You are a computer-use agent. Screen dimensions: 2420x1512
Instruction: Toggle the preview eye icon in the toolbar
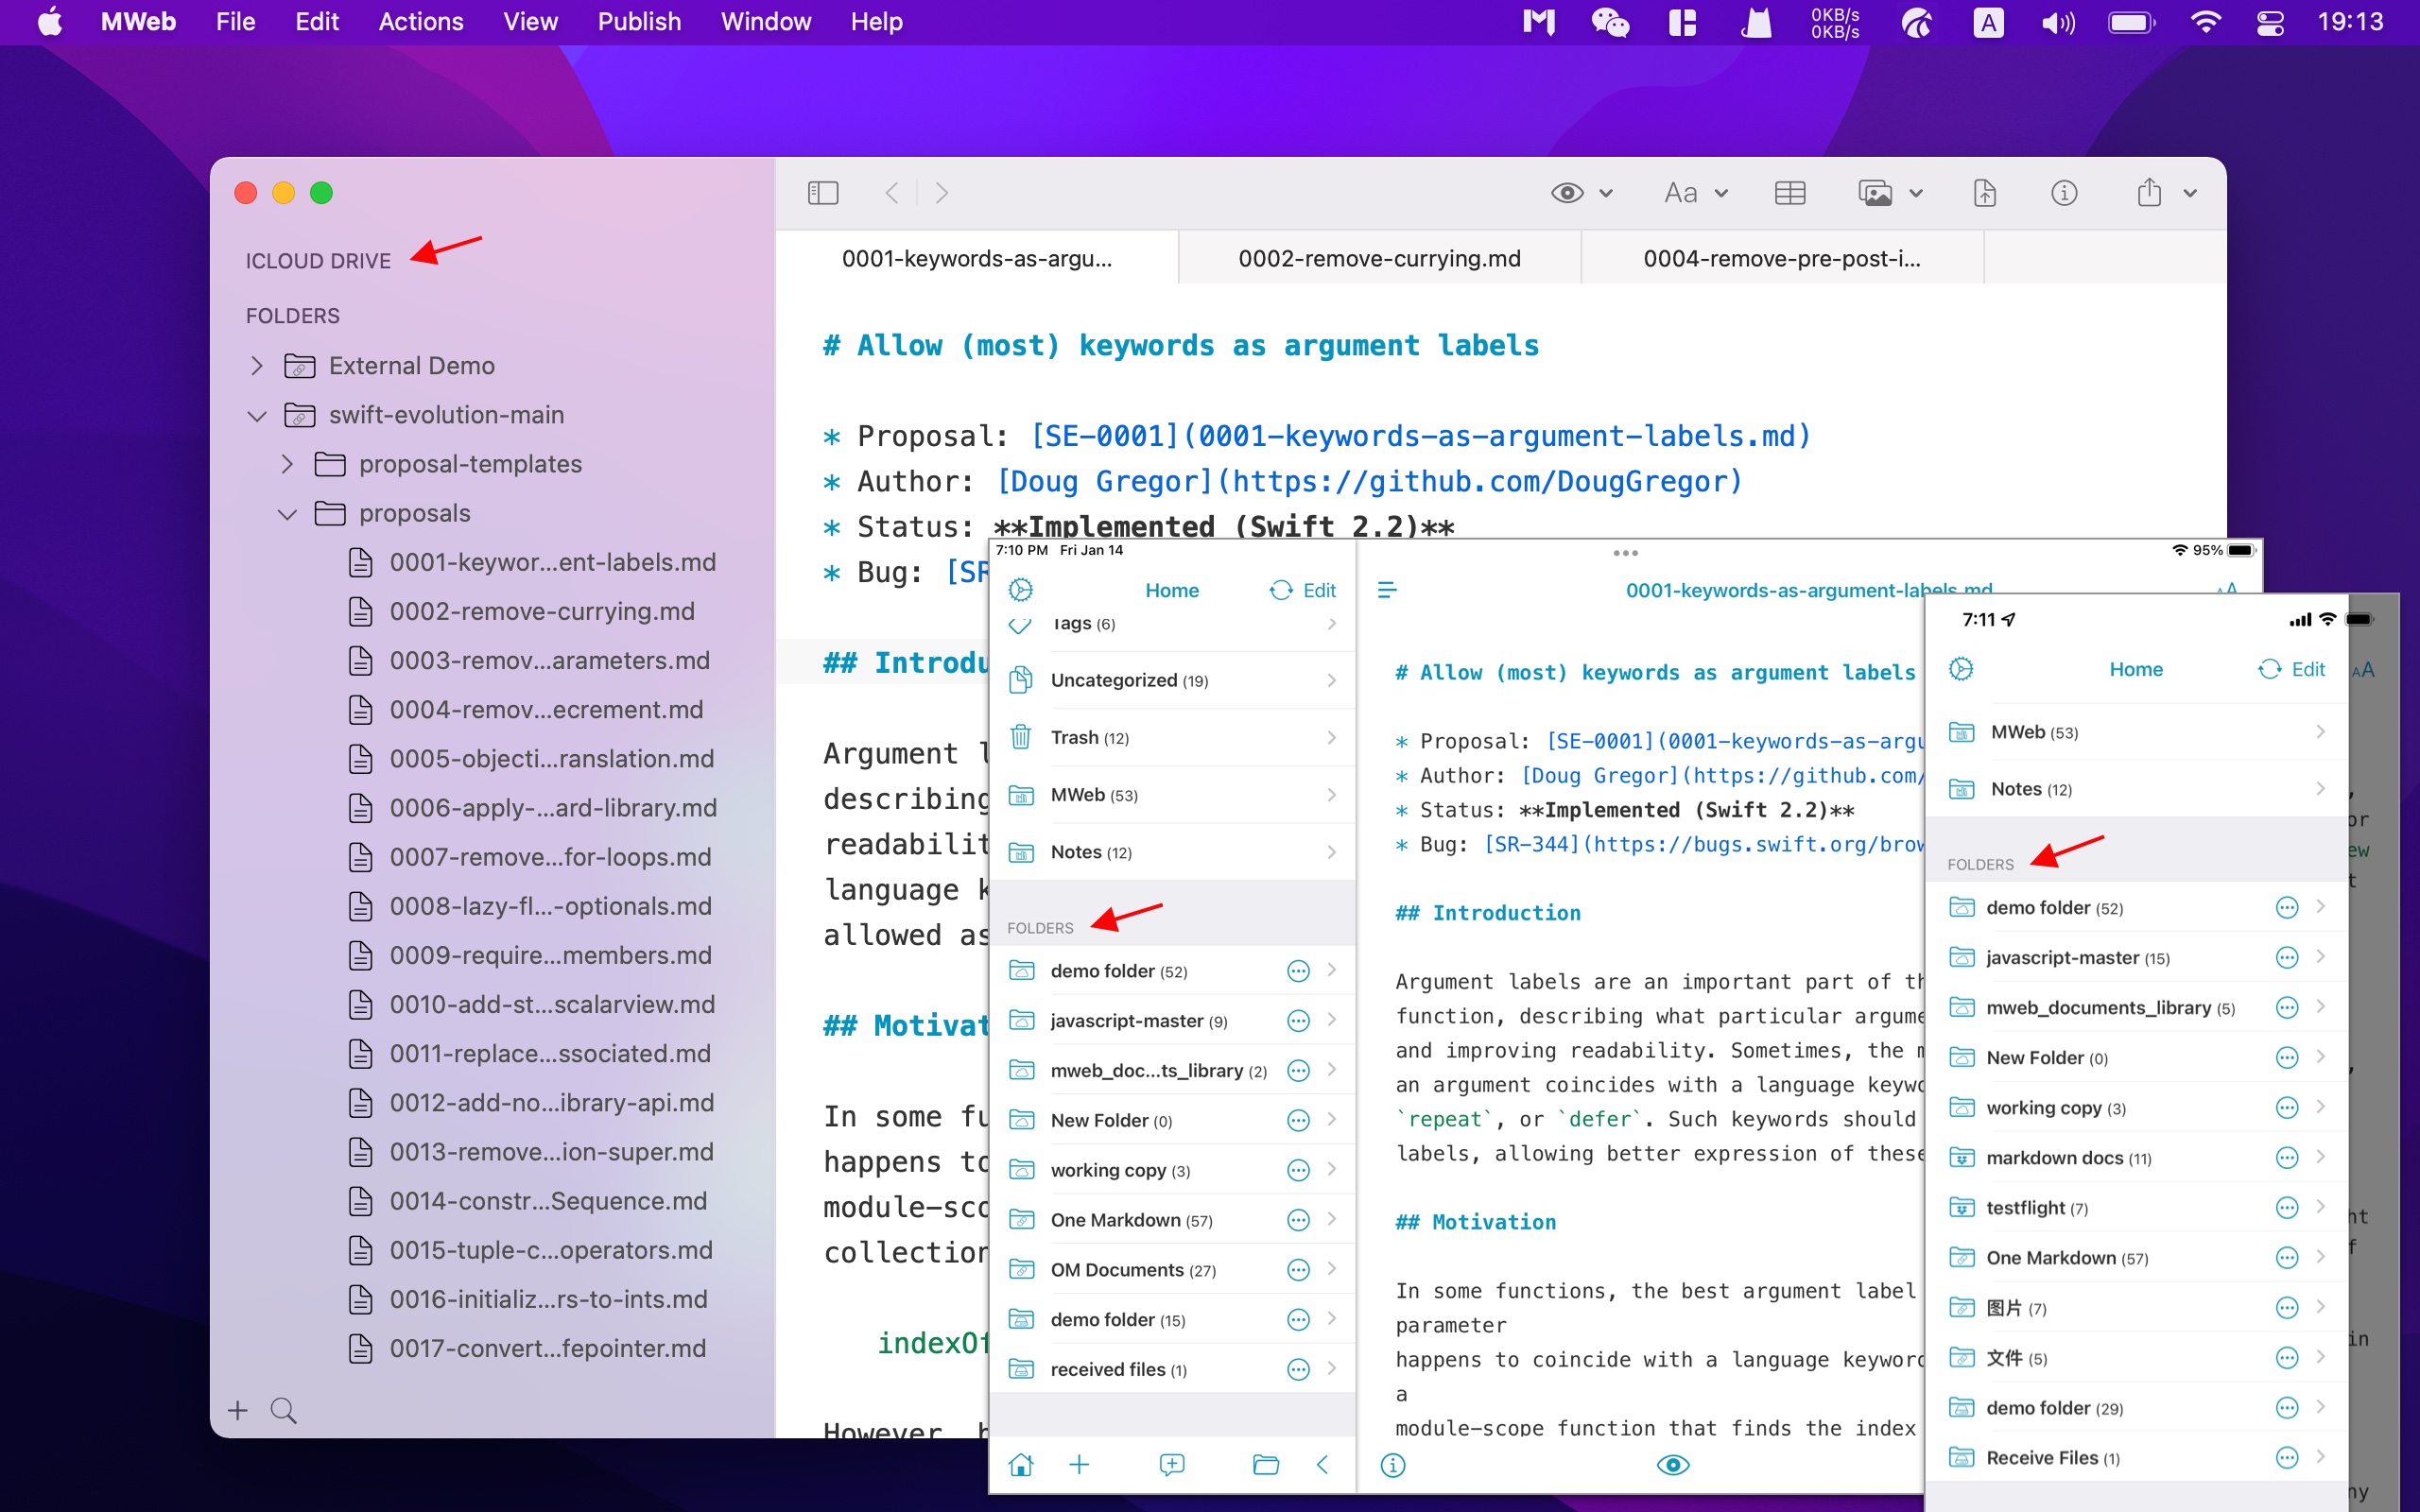point(1568,192)
